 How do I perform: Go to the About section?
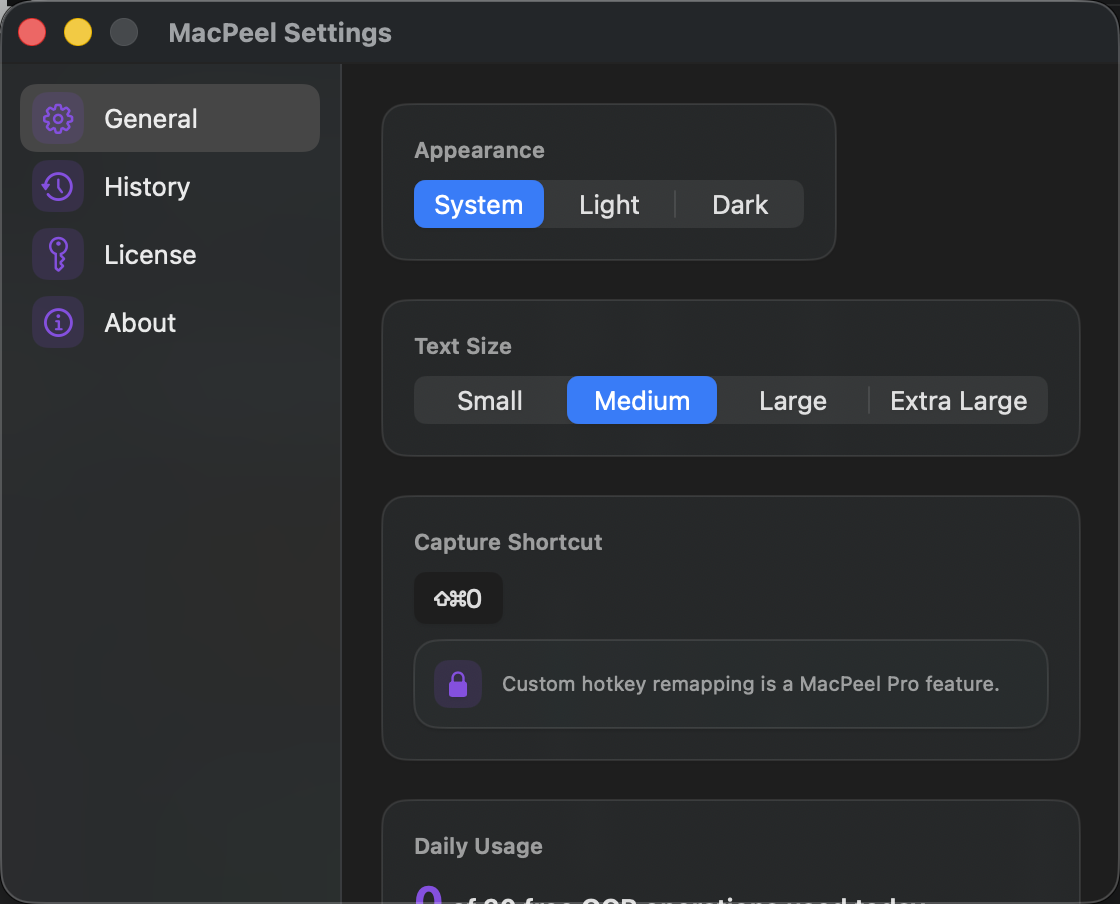[x=170, y=322]
